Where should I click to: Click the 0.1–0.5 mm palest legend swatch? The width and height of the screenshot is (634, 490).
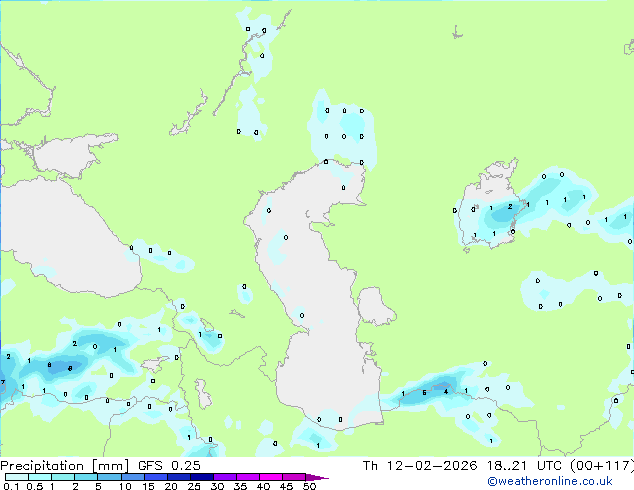[x=17, y=477]
